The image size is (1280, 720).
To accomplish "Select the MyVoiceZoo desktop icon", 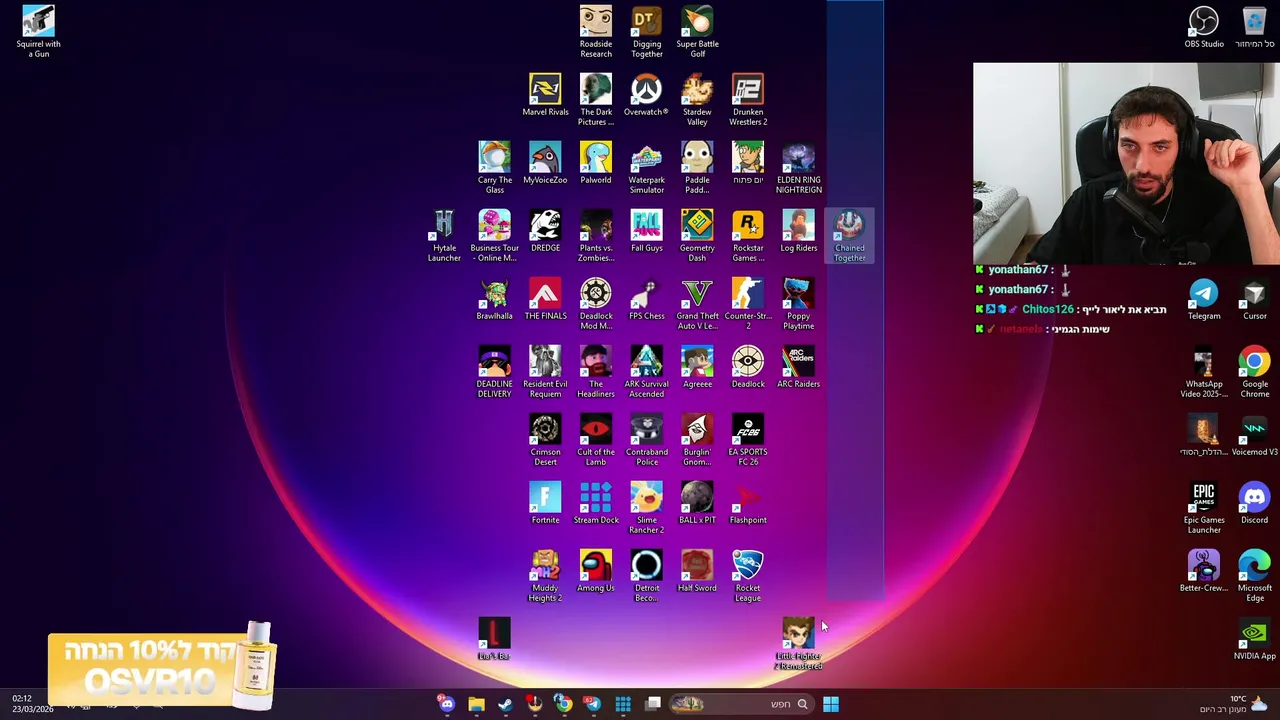I will point(545,163).
